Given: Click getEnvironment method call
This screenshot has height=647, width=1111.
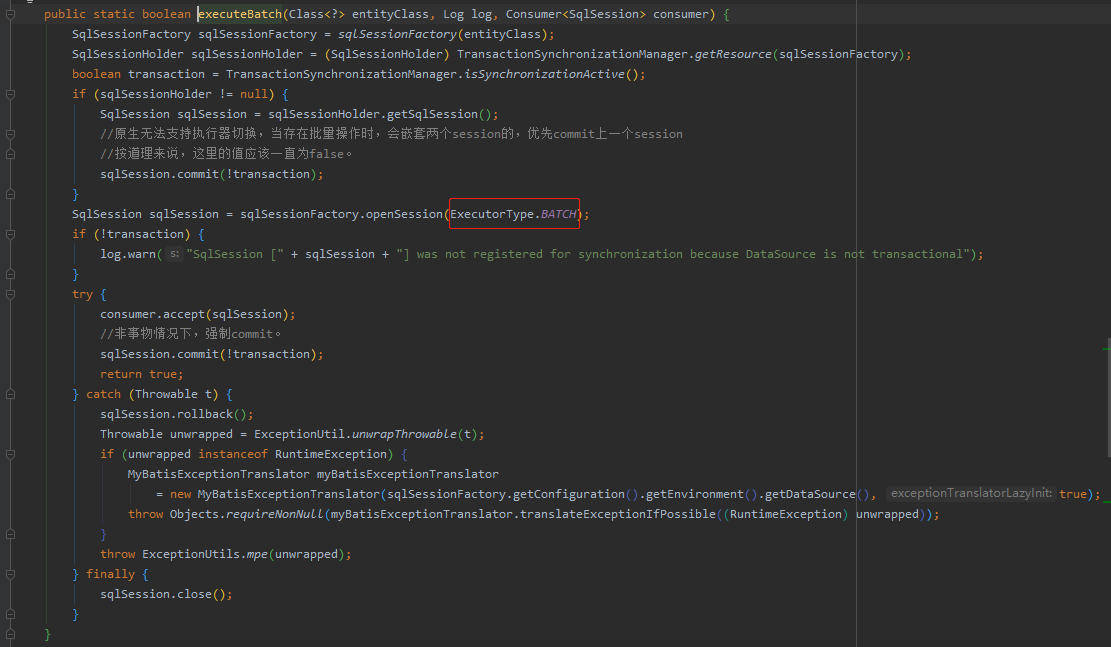Looking at the screenshot, I should [x=694, y=494].
